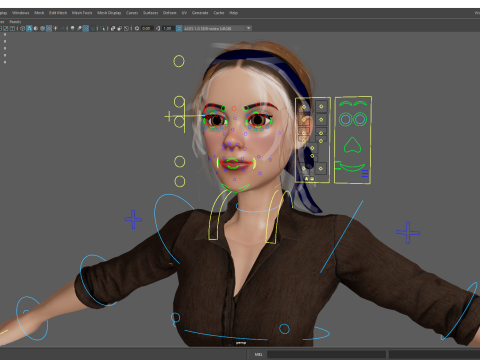This screenshot has height=360, width=480.
Task: Select the left green eyebrow in face panel
Action: pyautogui.click(x=345, y=104)
